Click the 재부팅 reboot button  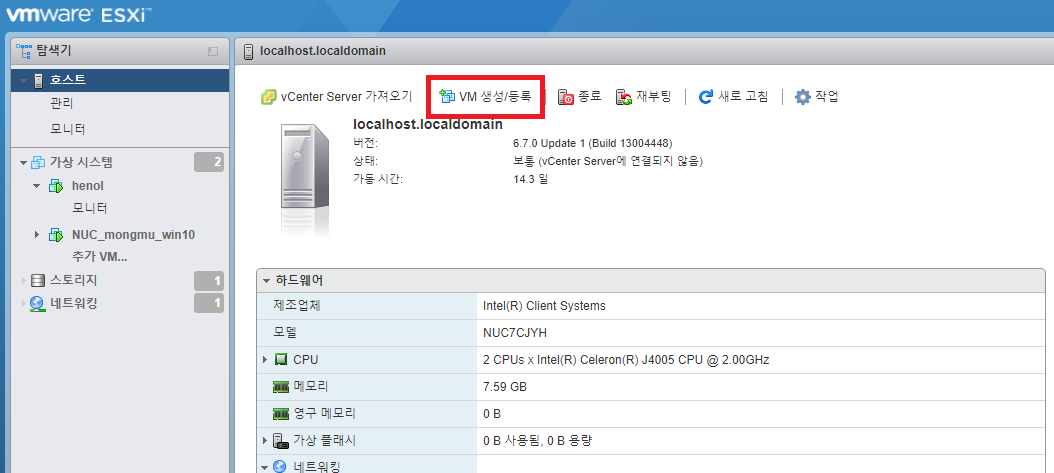click(643, 97)
